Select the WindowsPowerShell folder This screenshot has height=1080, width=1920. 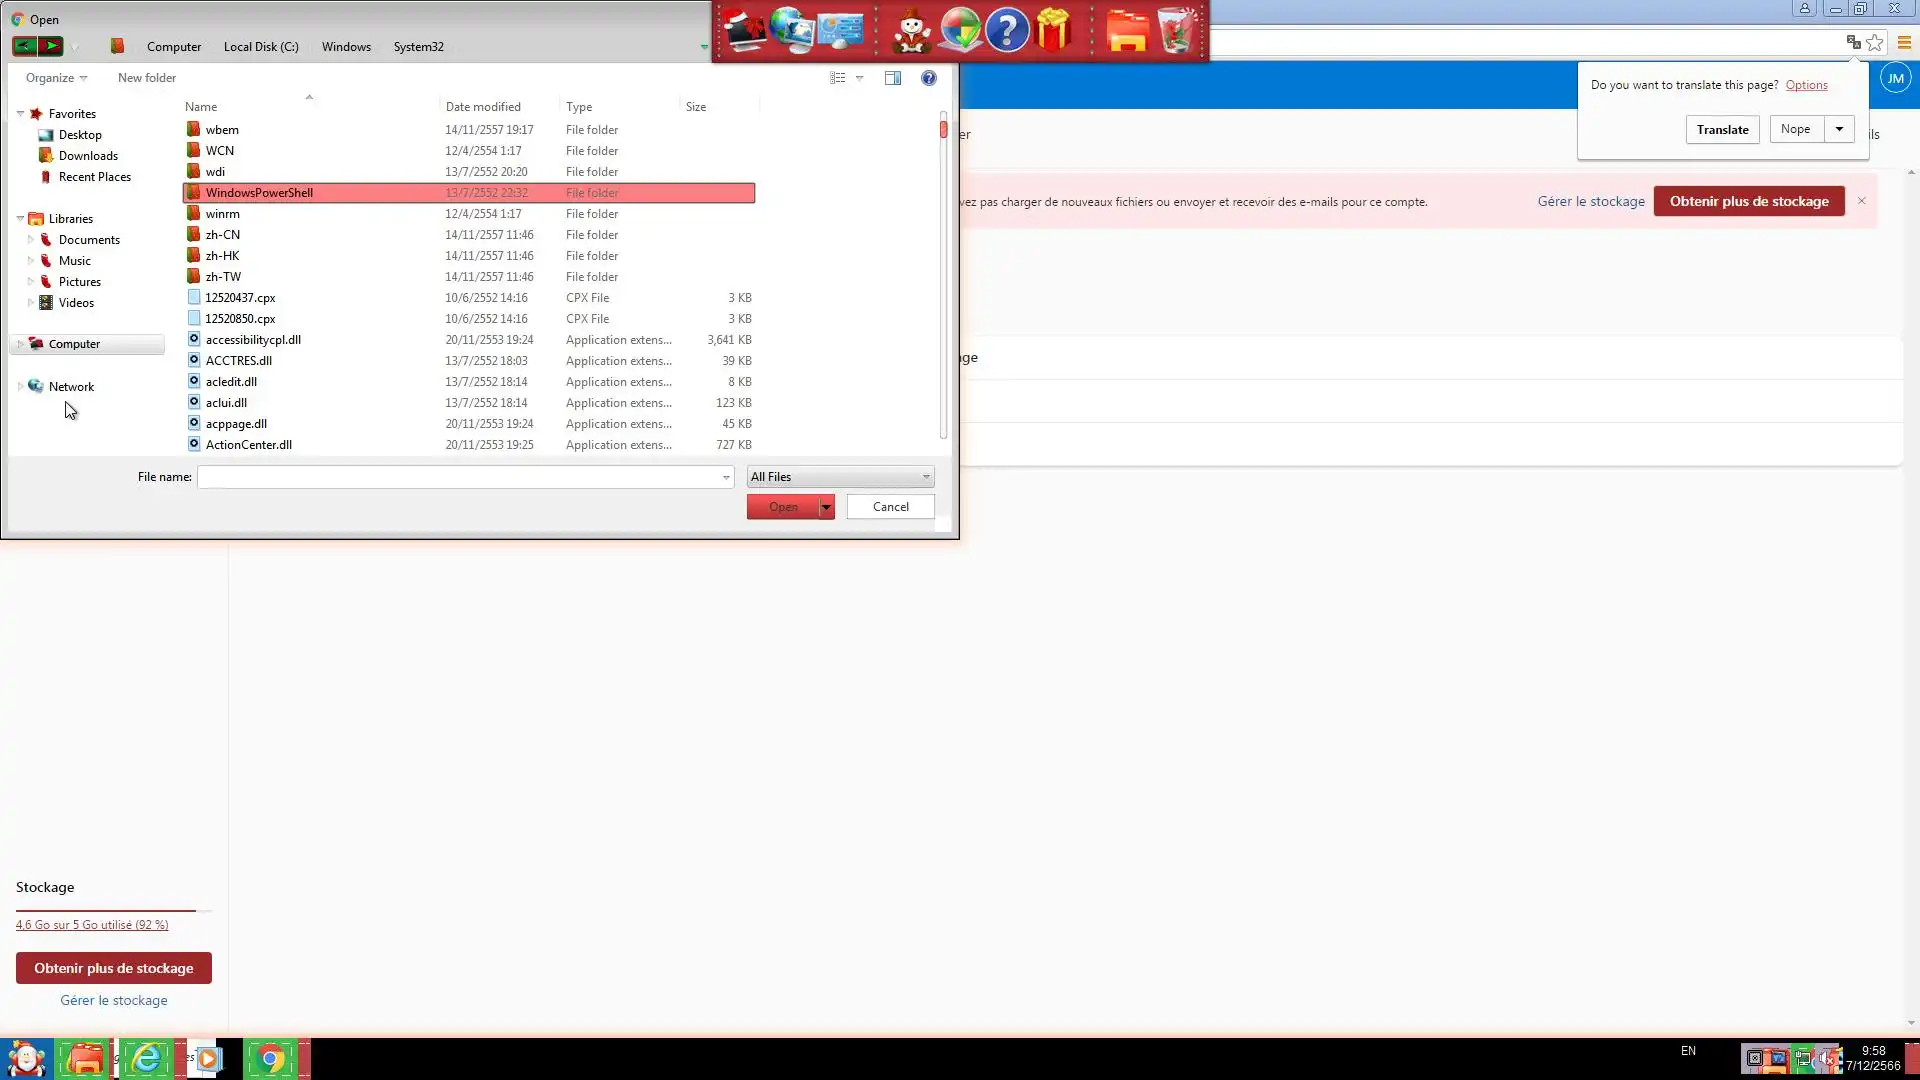259,193
